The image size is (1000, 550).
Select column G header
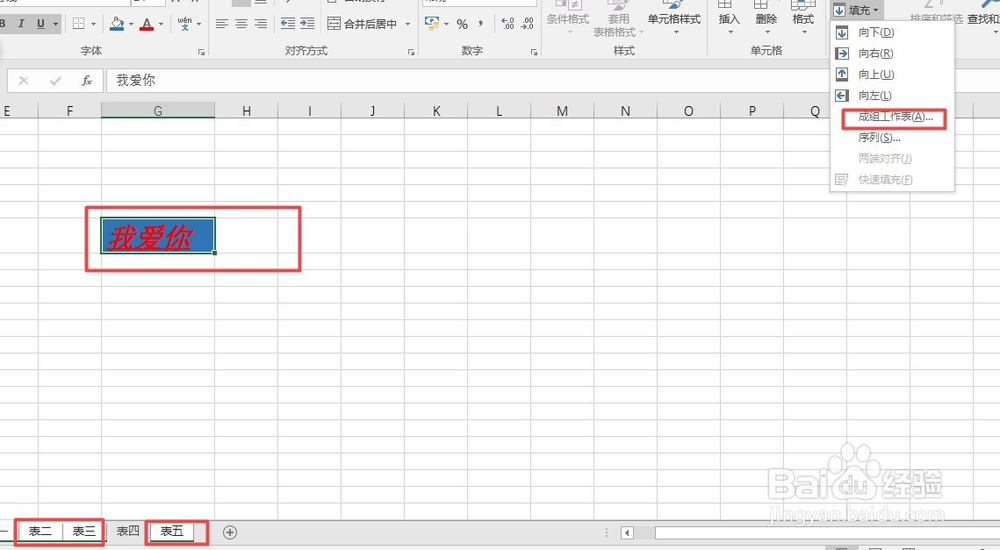click(158, 110)
